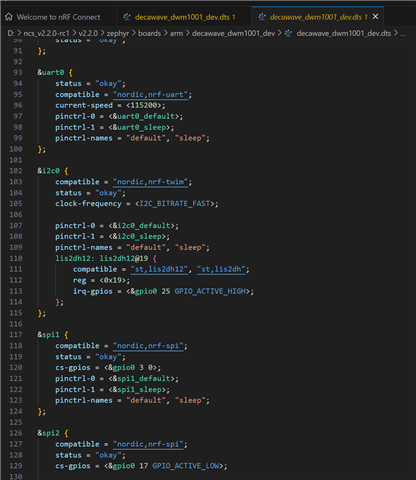Open breadcrumb segment zephyr
Image resolution: width=416 pixels, height=480 pixels.
pyautogui.click(x=118, y=33)
